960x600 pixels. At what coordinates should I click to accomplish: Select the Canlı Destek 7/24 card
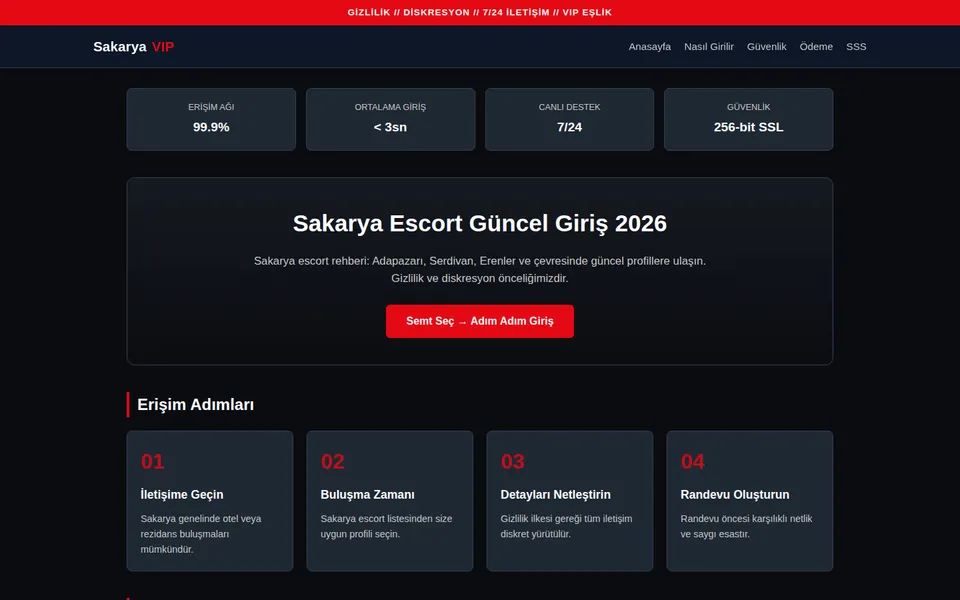[569, 119]
